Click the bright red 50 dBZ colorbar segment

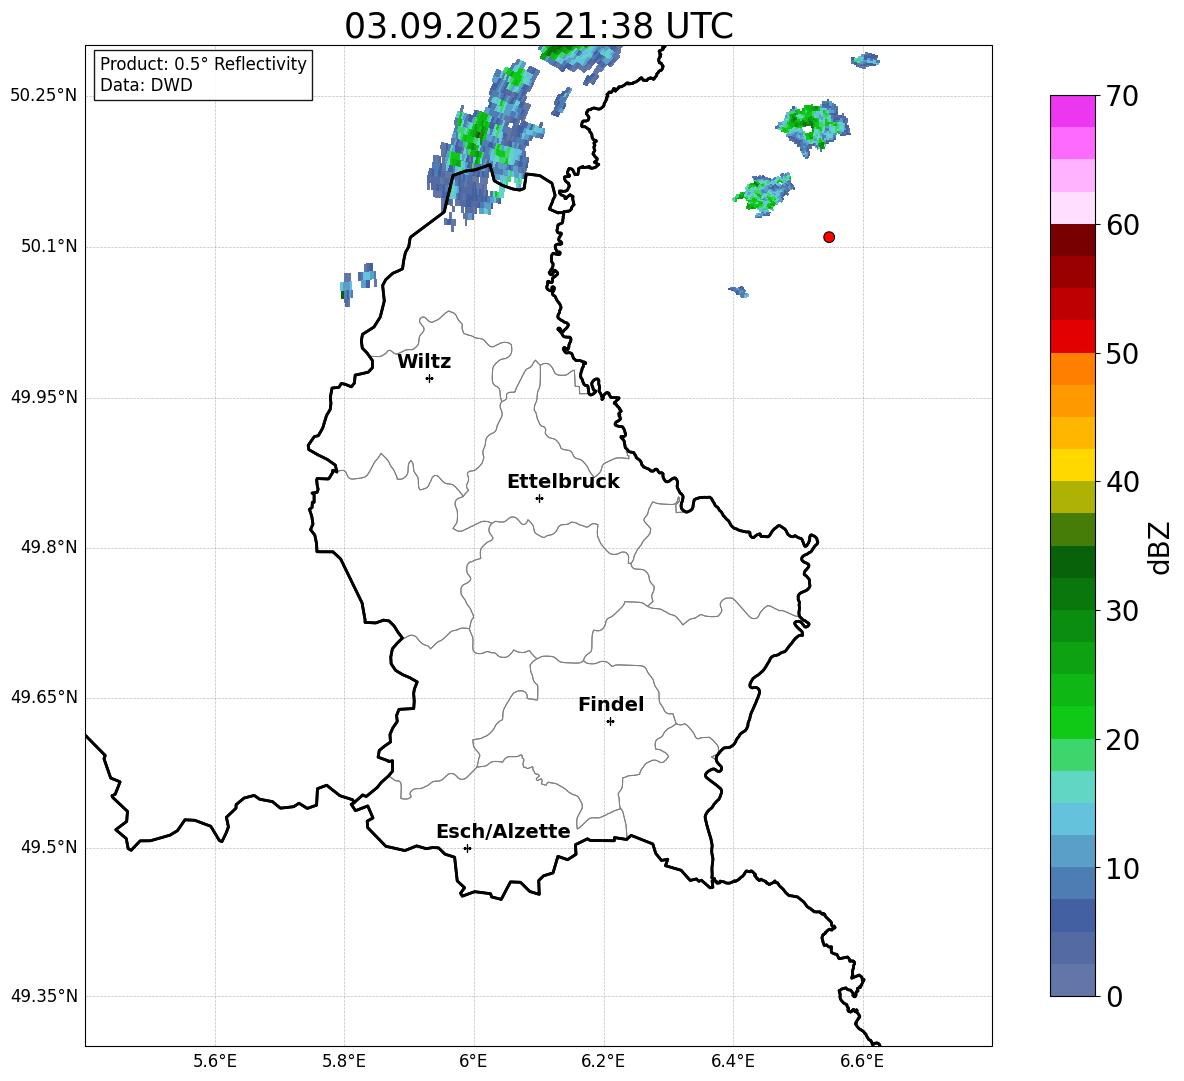1073,337
